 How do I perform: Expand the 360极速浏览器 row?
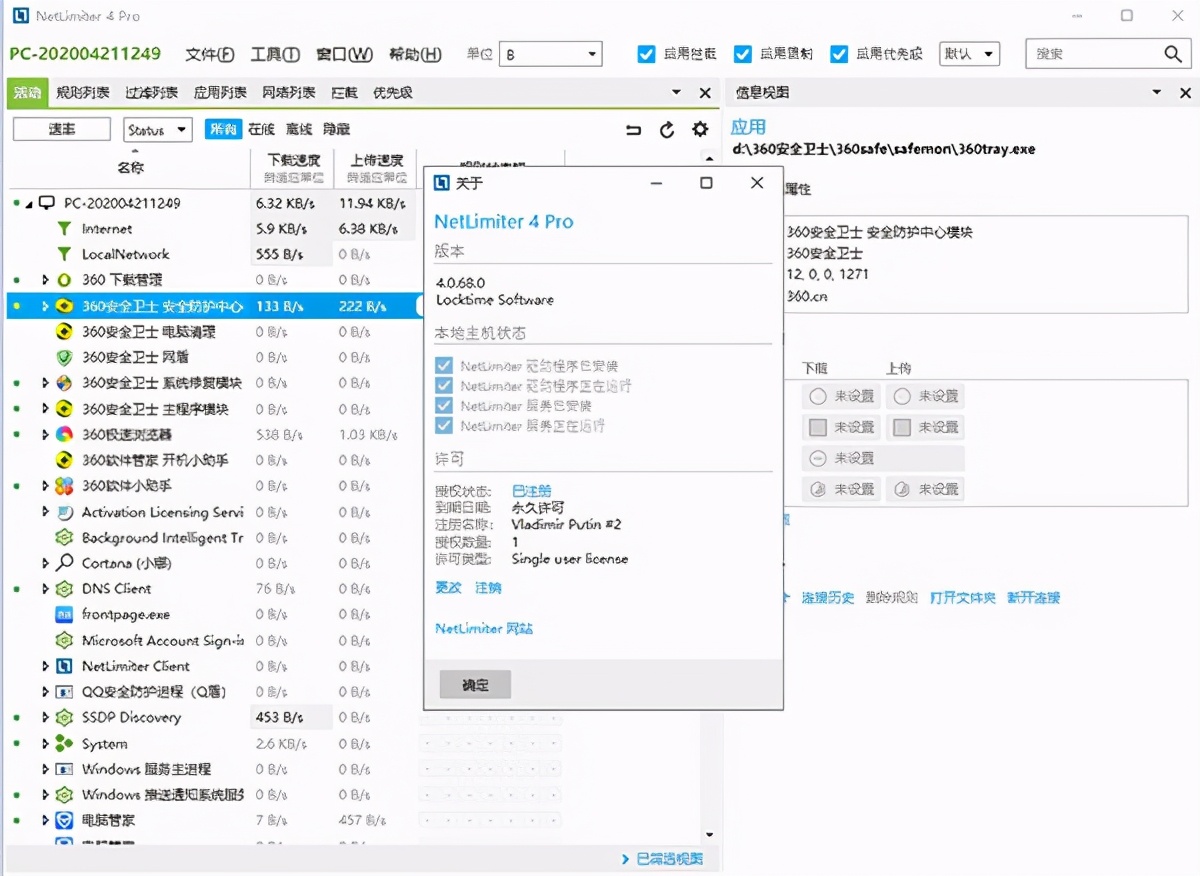45,434
